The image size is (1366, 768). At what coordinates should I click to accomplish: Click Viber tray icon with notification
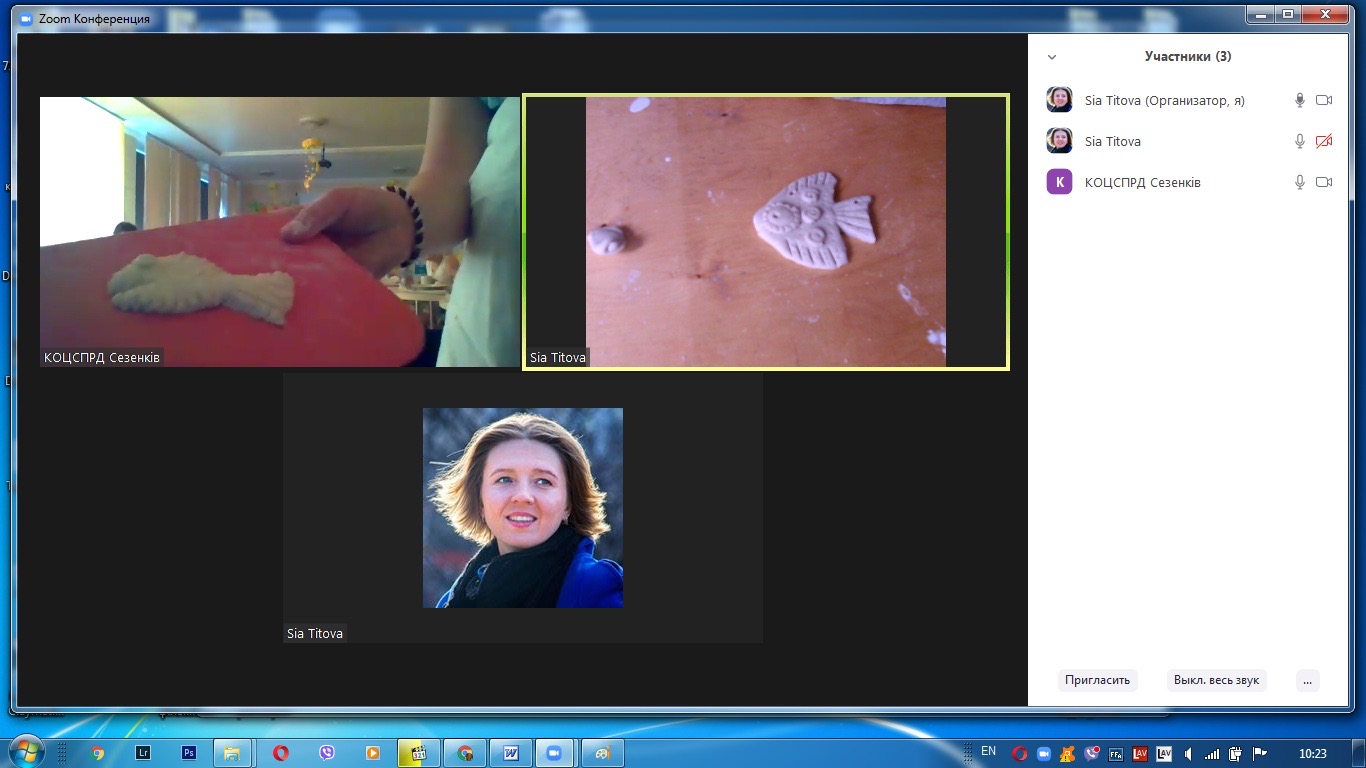(1092, 754)
